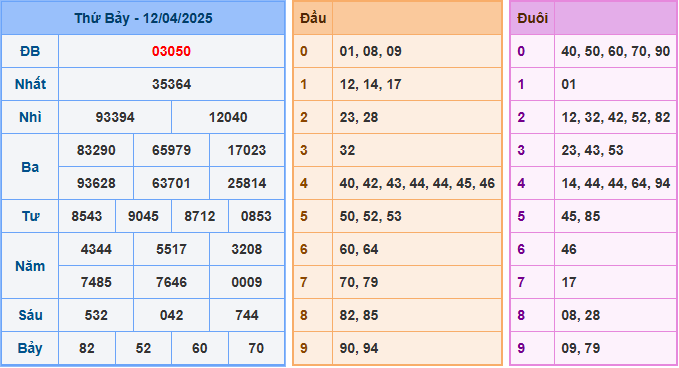This screenshot has height=368, width=679.
Task: Select sixth prize number 532
Action: pyautogui.click(x=96, y=315)
